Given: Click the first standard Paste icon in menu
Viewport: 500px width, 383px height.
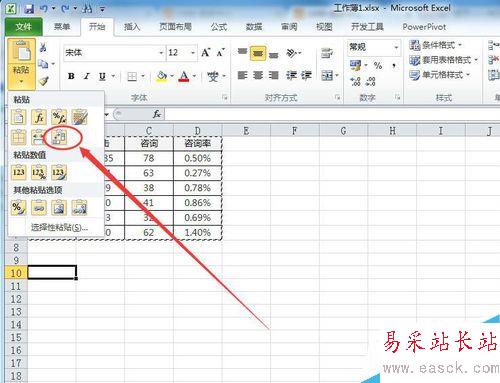Looking at the screenshot, I should coord(18,117).
